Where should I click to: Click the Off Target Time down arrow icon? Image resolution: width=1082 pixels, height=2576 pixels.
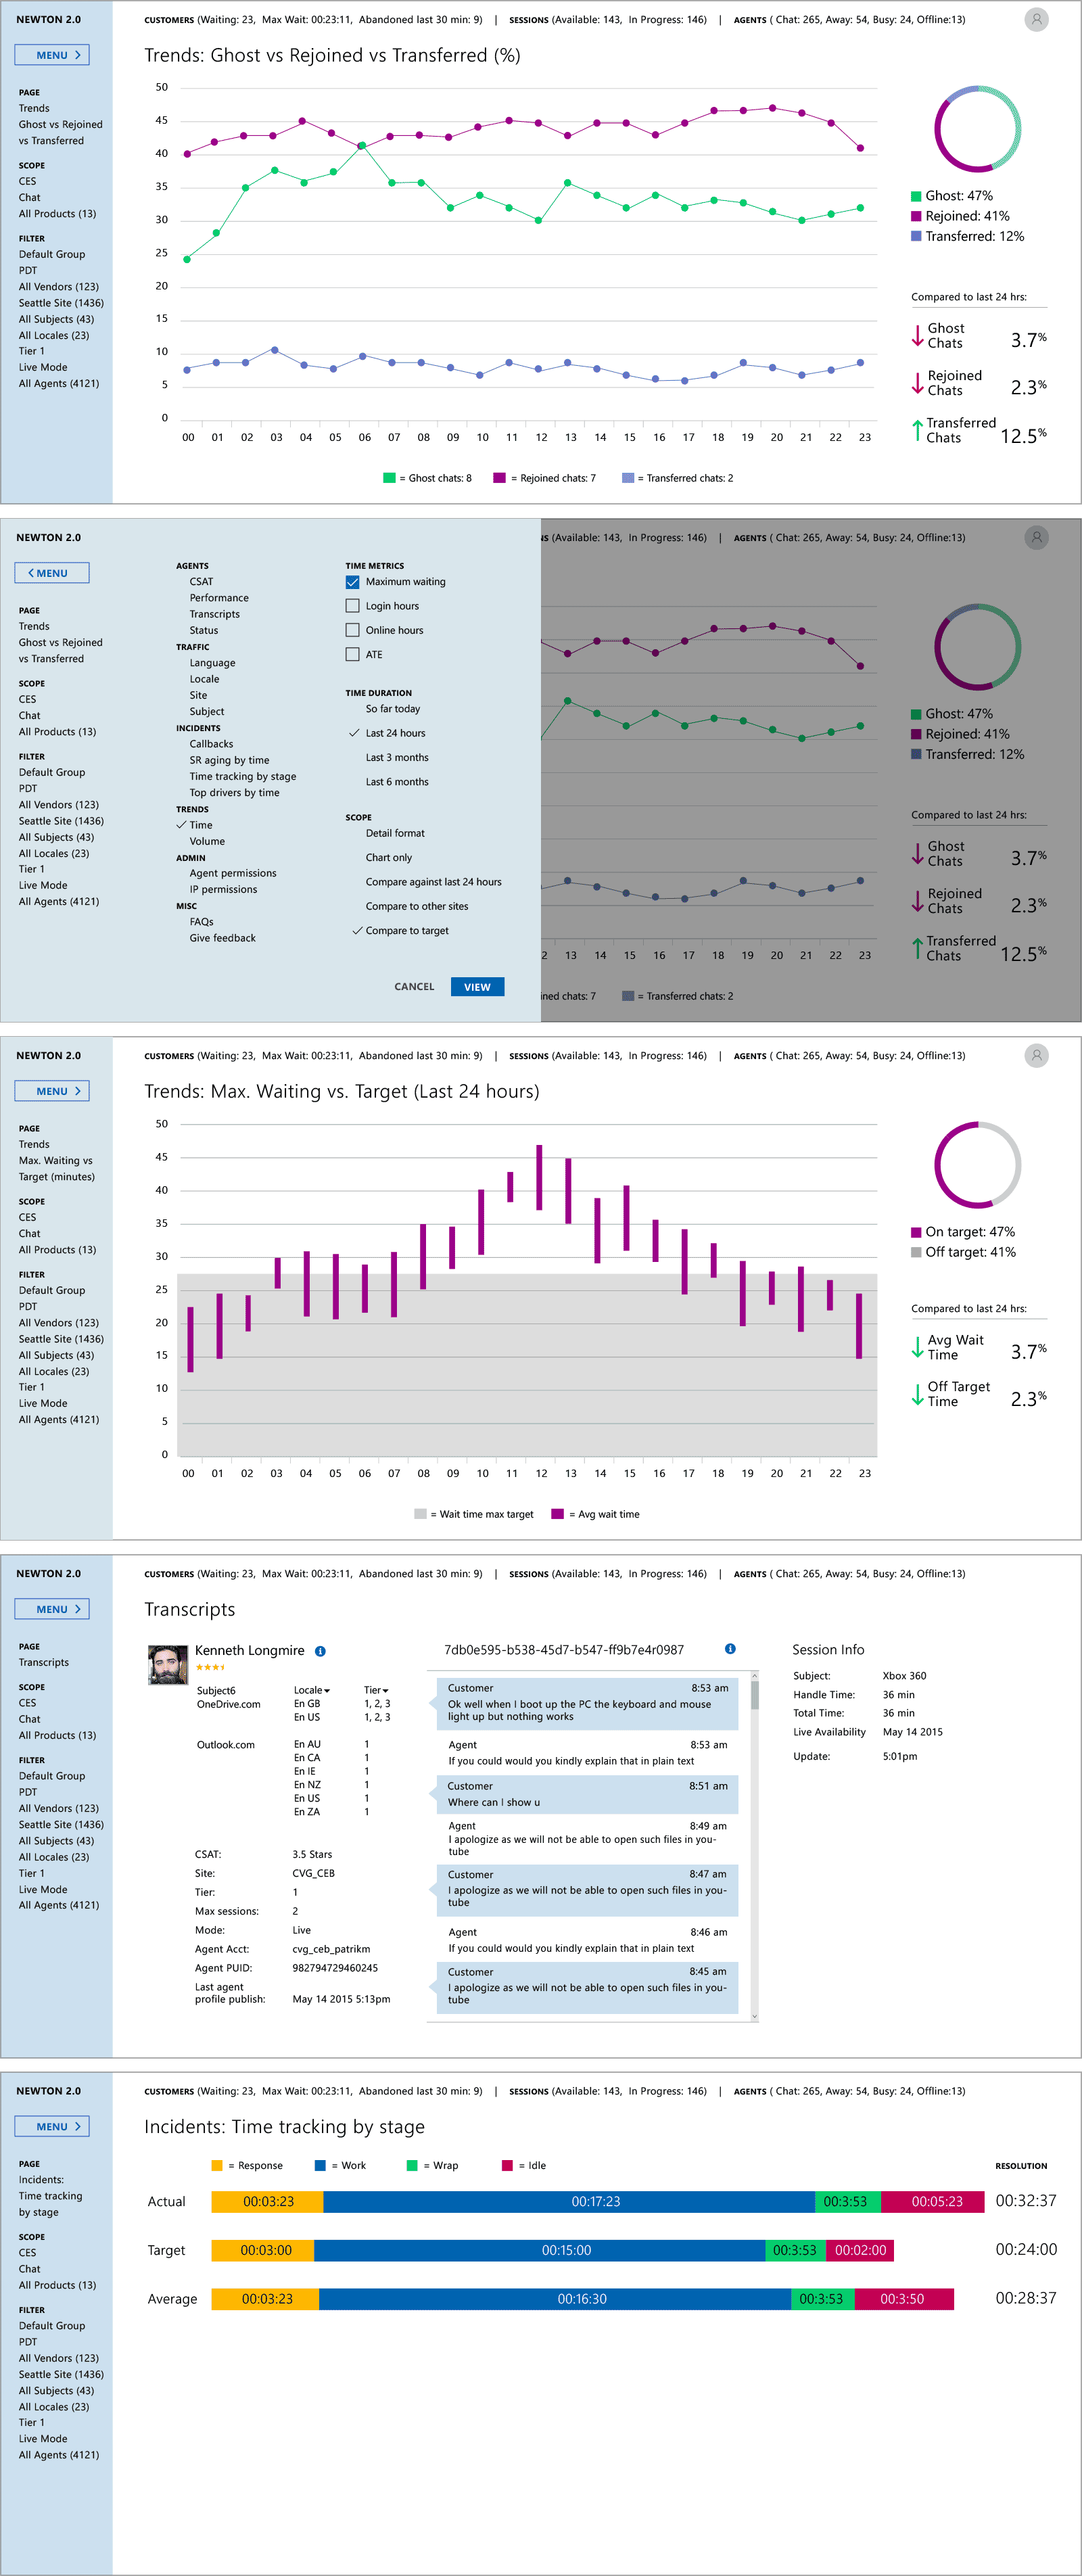point(917,1394)
